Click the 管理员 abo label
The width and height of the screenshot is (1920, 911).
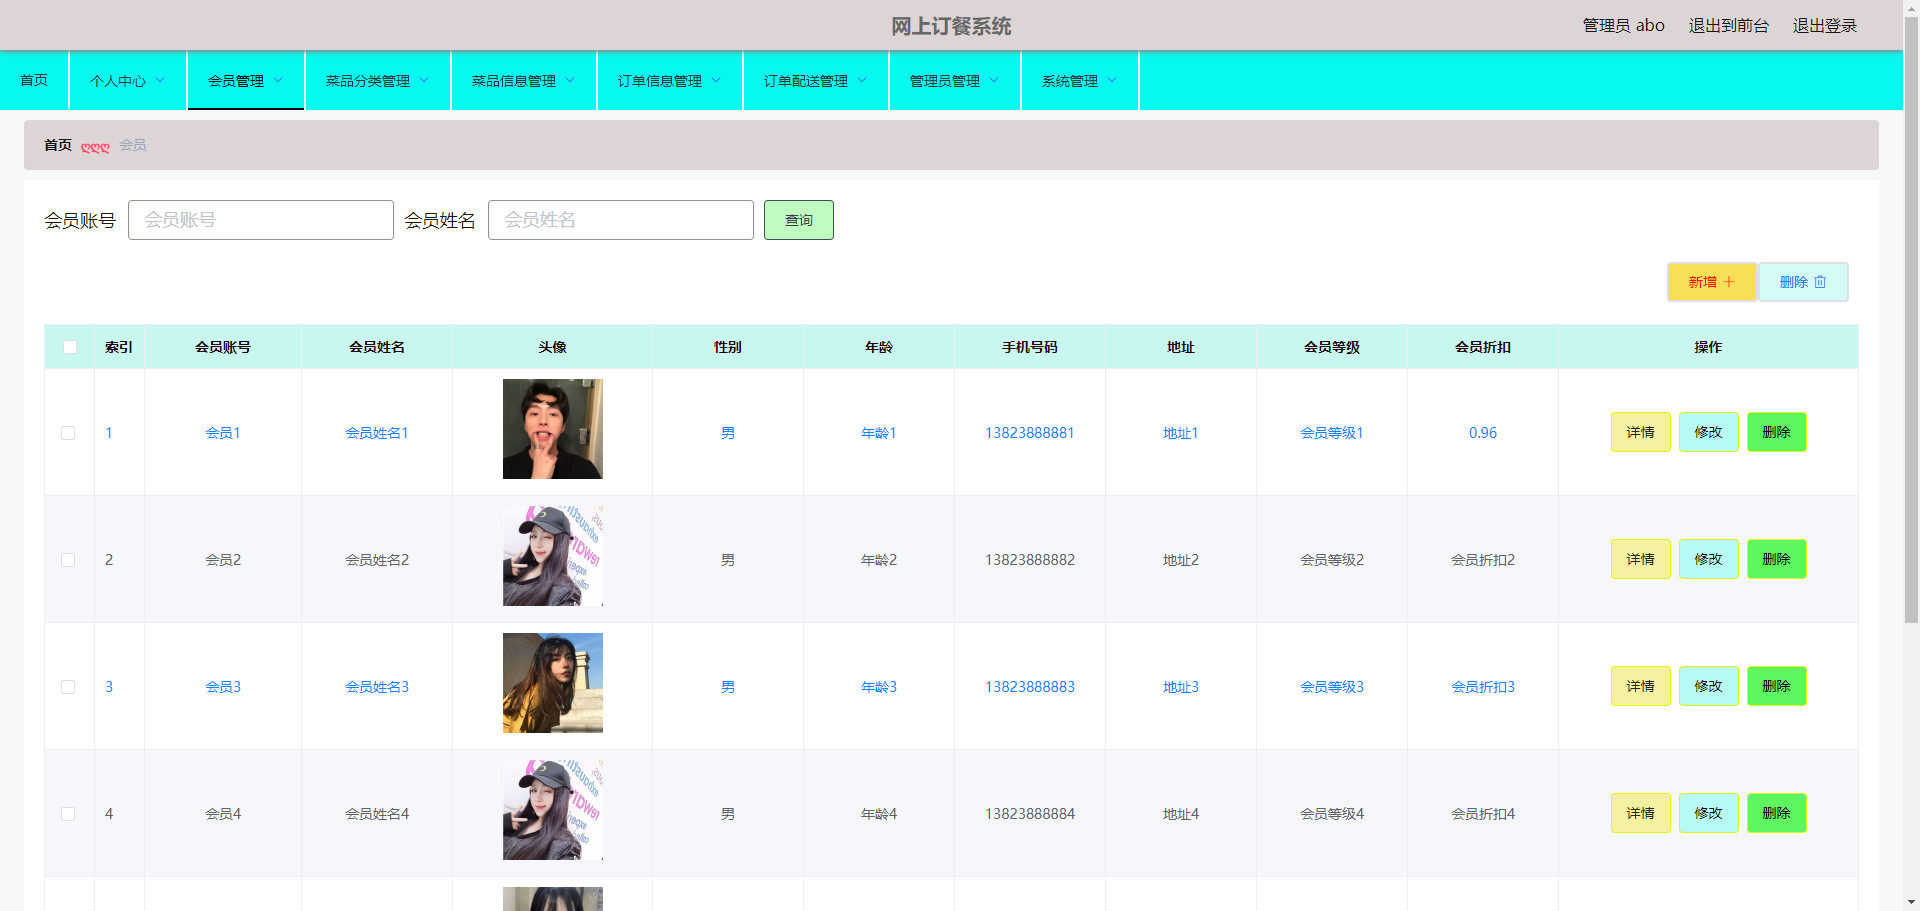[1624, 26]
